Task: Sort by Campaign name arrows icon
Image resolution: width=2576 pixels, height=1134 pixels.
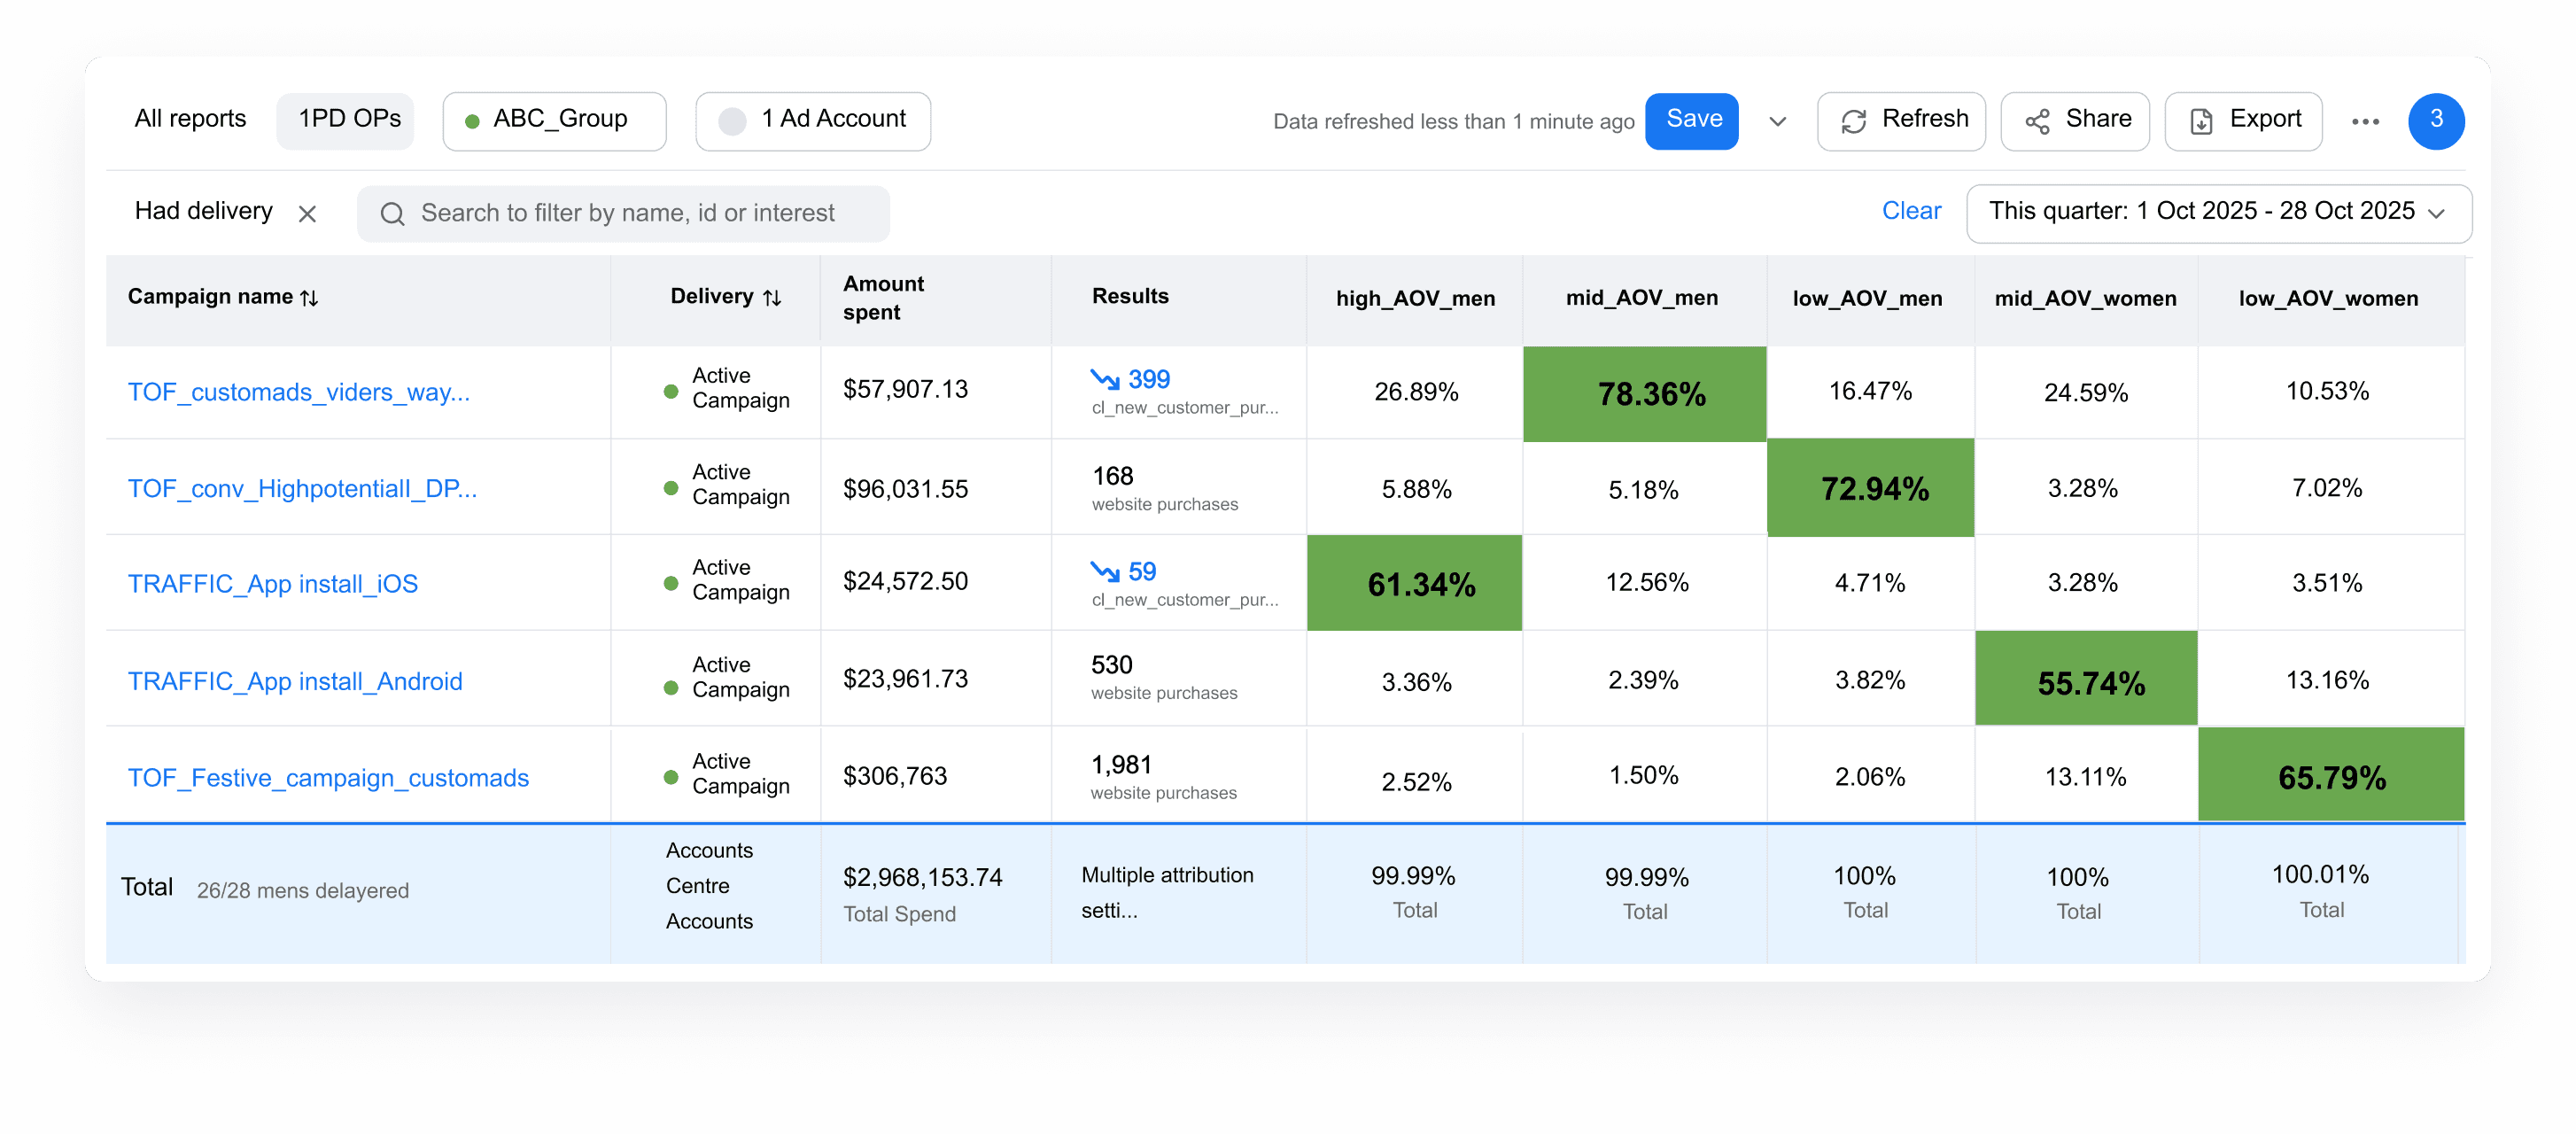Action: [310, 298]
